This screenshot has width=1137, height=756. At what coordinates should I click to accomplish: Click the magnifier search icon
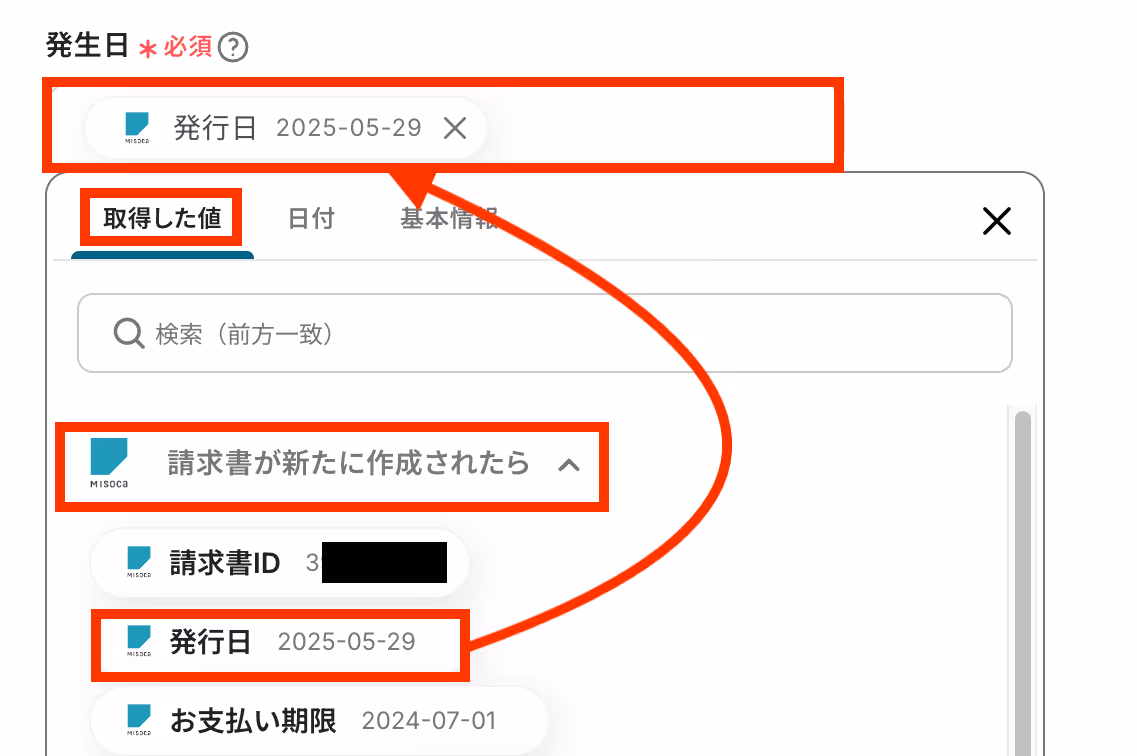(x=128, y=333)
